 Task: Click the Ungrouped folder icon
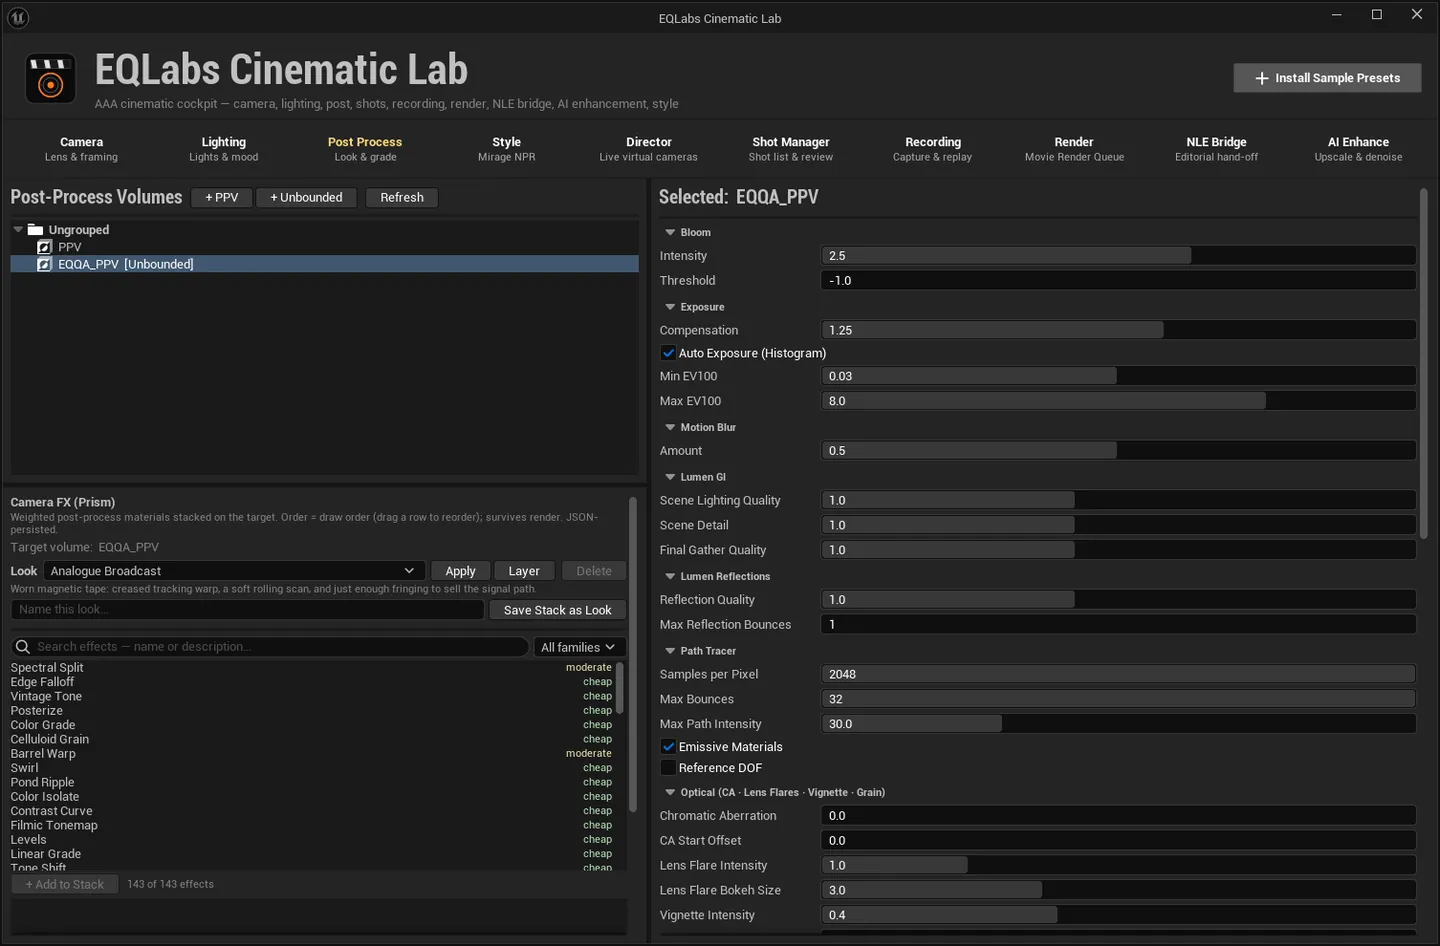coord(36,229)
